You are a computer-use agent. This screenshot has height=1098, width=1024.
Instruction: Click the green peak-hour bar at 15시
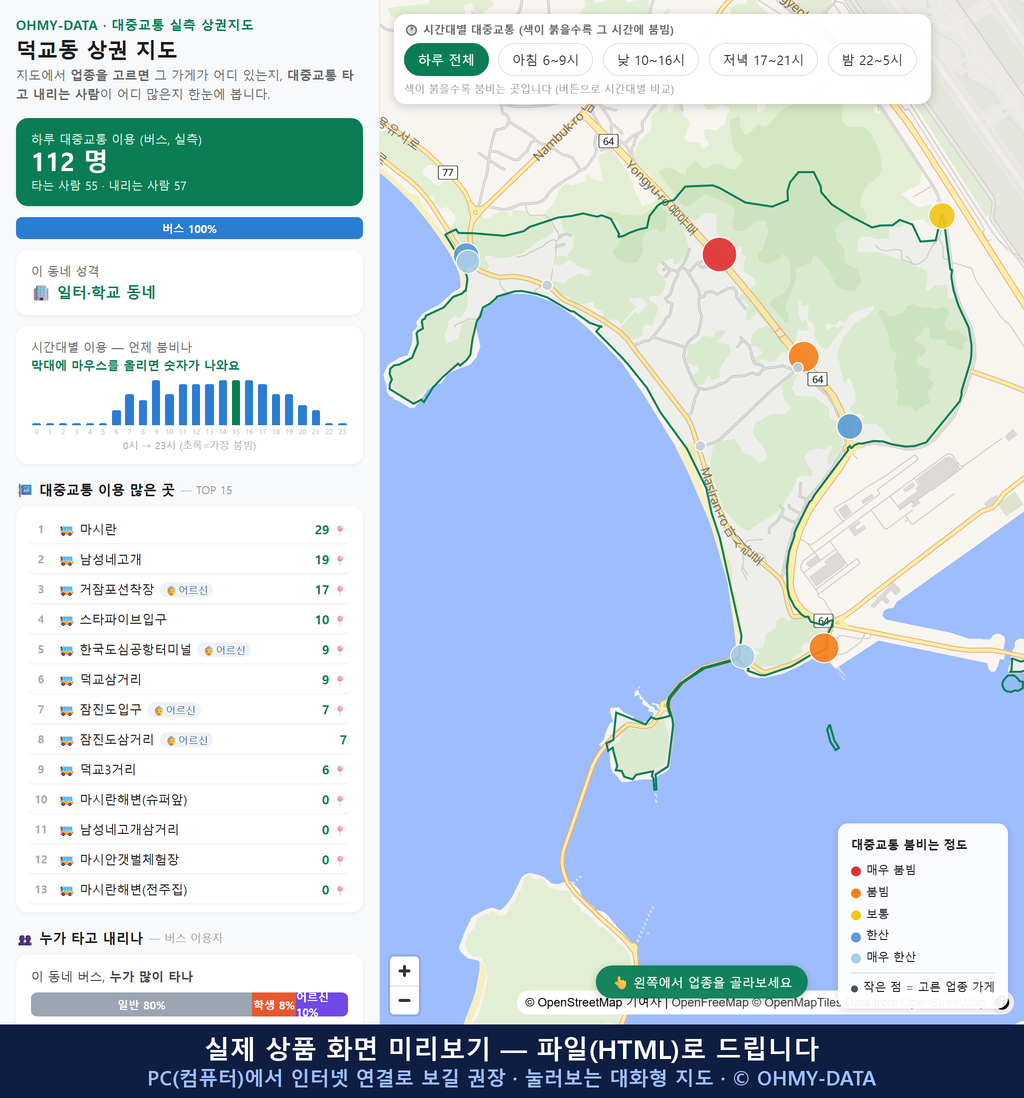[x=236, y=403]
